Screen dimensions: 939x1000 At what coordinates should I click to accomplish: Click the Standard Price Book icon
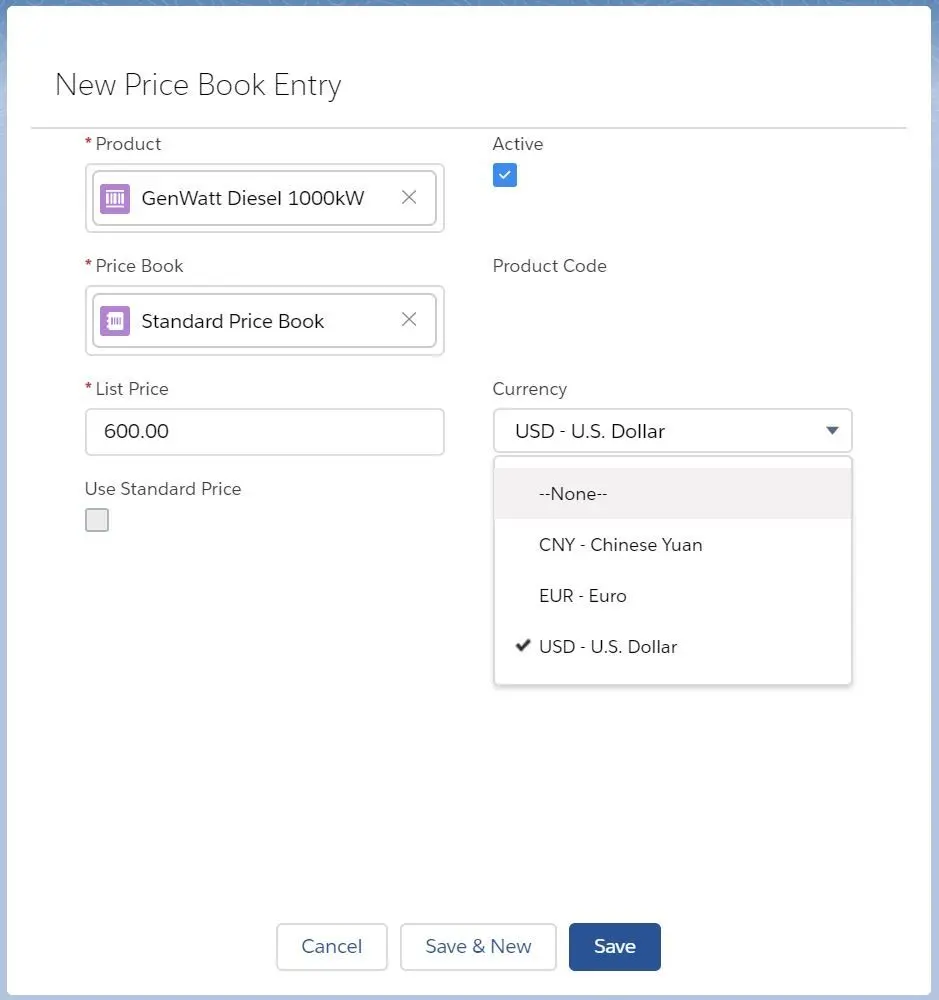pos(115,321)
